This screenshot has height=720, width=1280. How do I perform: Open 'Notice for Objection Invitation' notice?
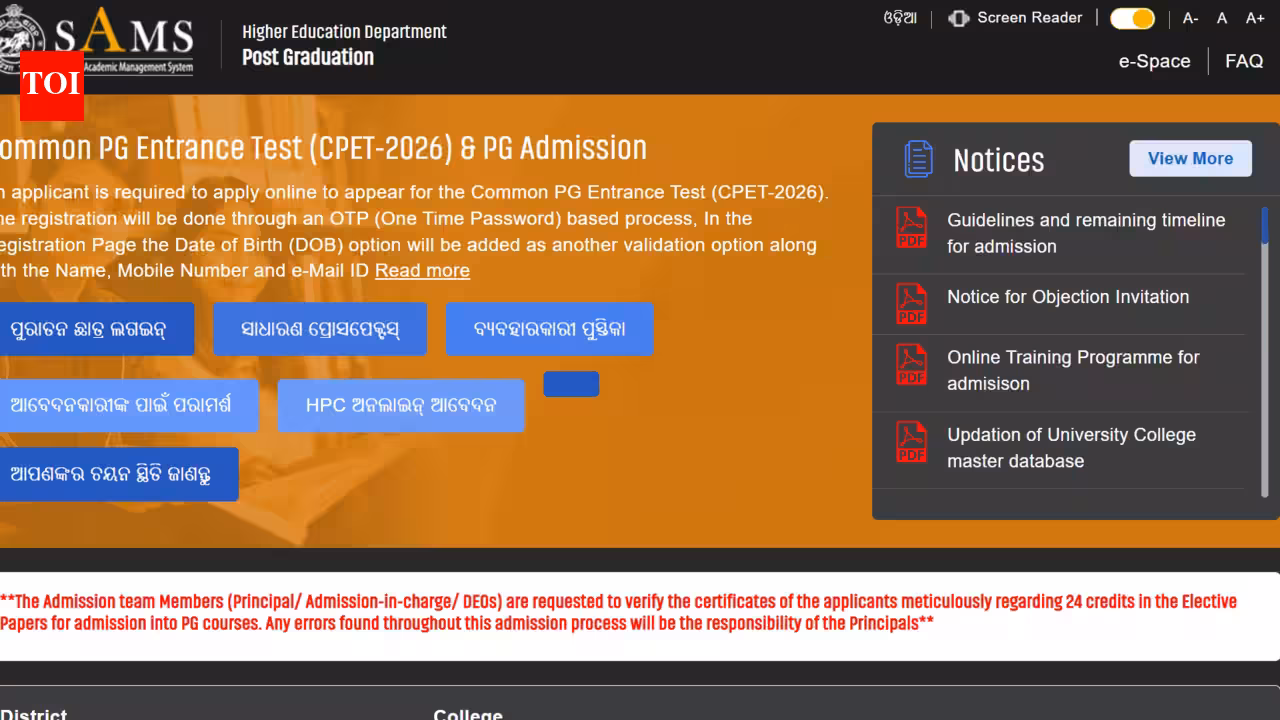pyautogui.click(x=1068, y=297)
